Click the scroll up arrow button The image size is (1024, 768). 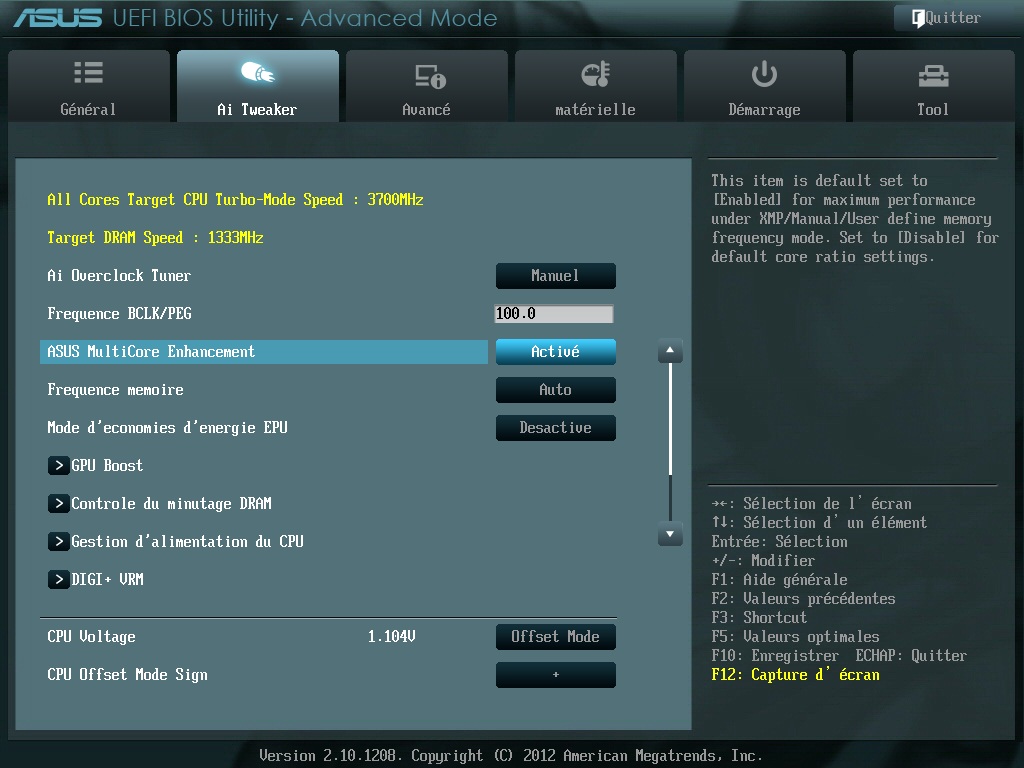pos(670,352)
